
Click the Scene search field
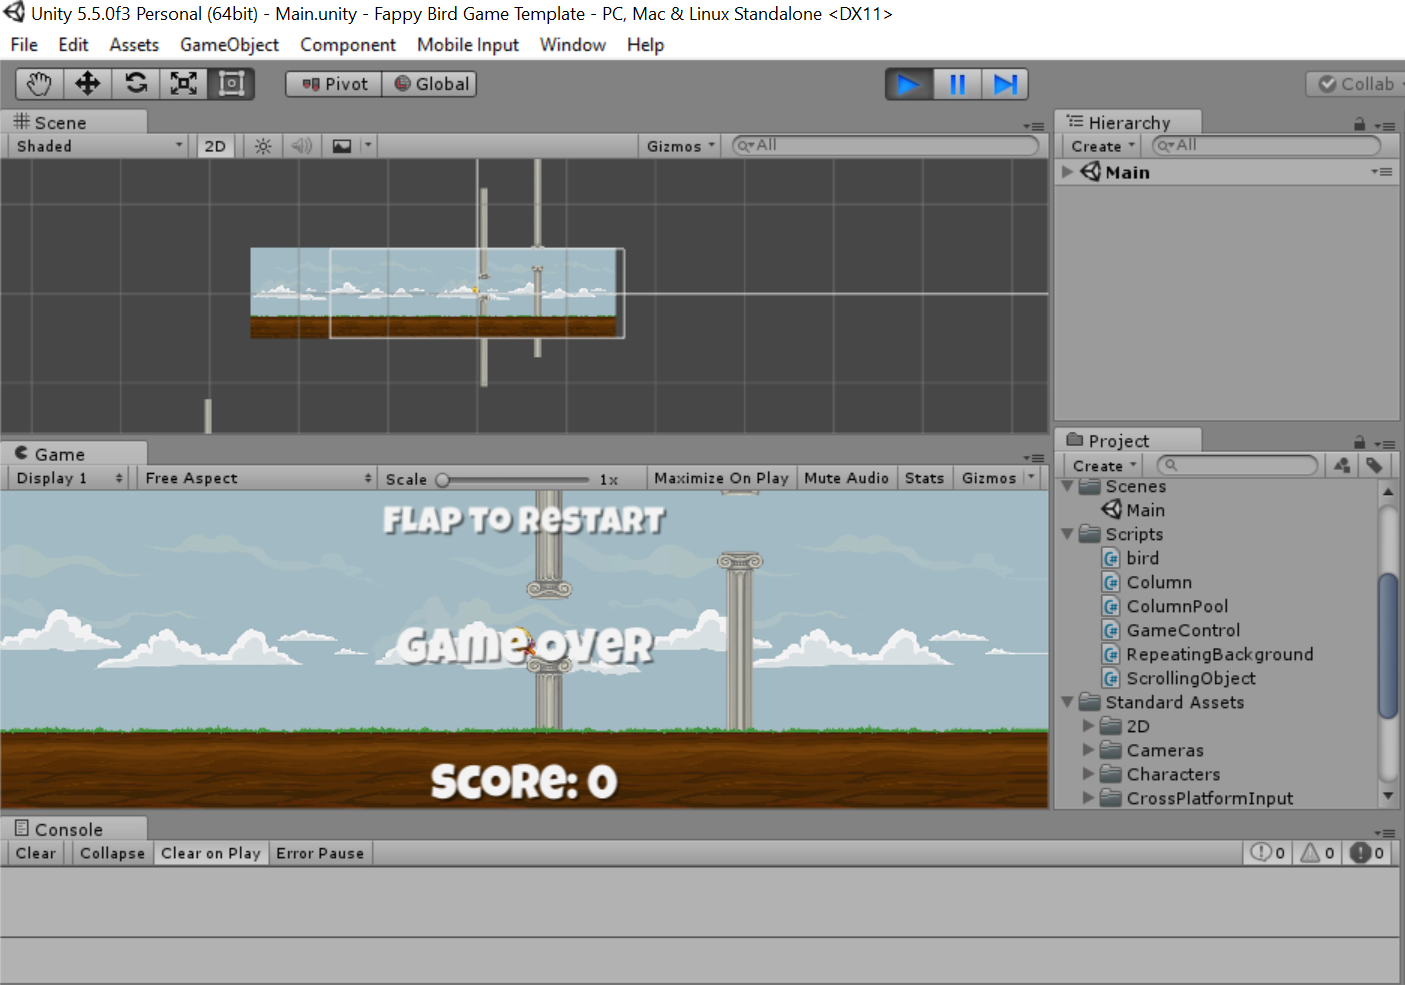[885, 146]
